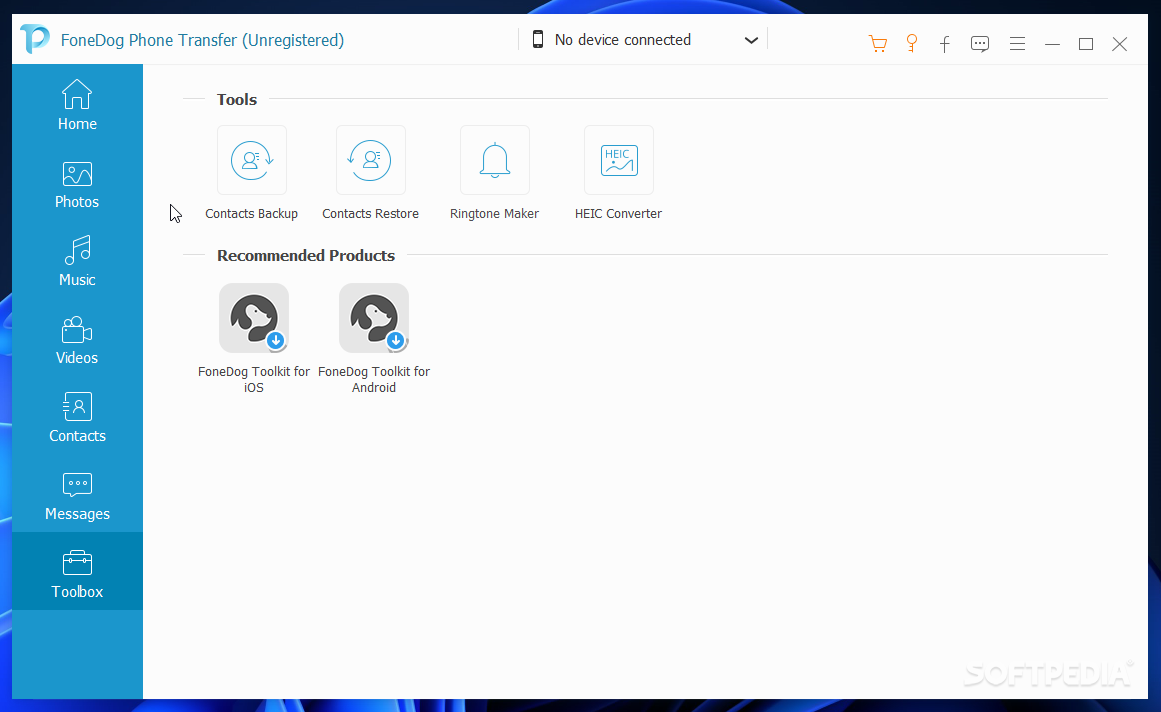
Task: Maximize the FoneDog window
Action: coord(1086,44)
